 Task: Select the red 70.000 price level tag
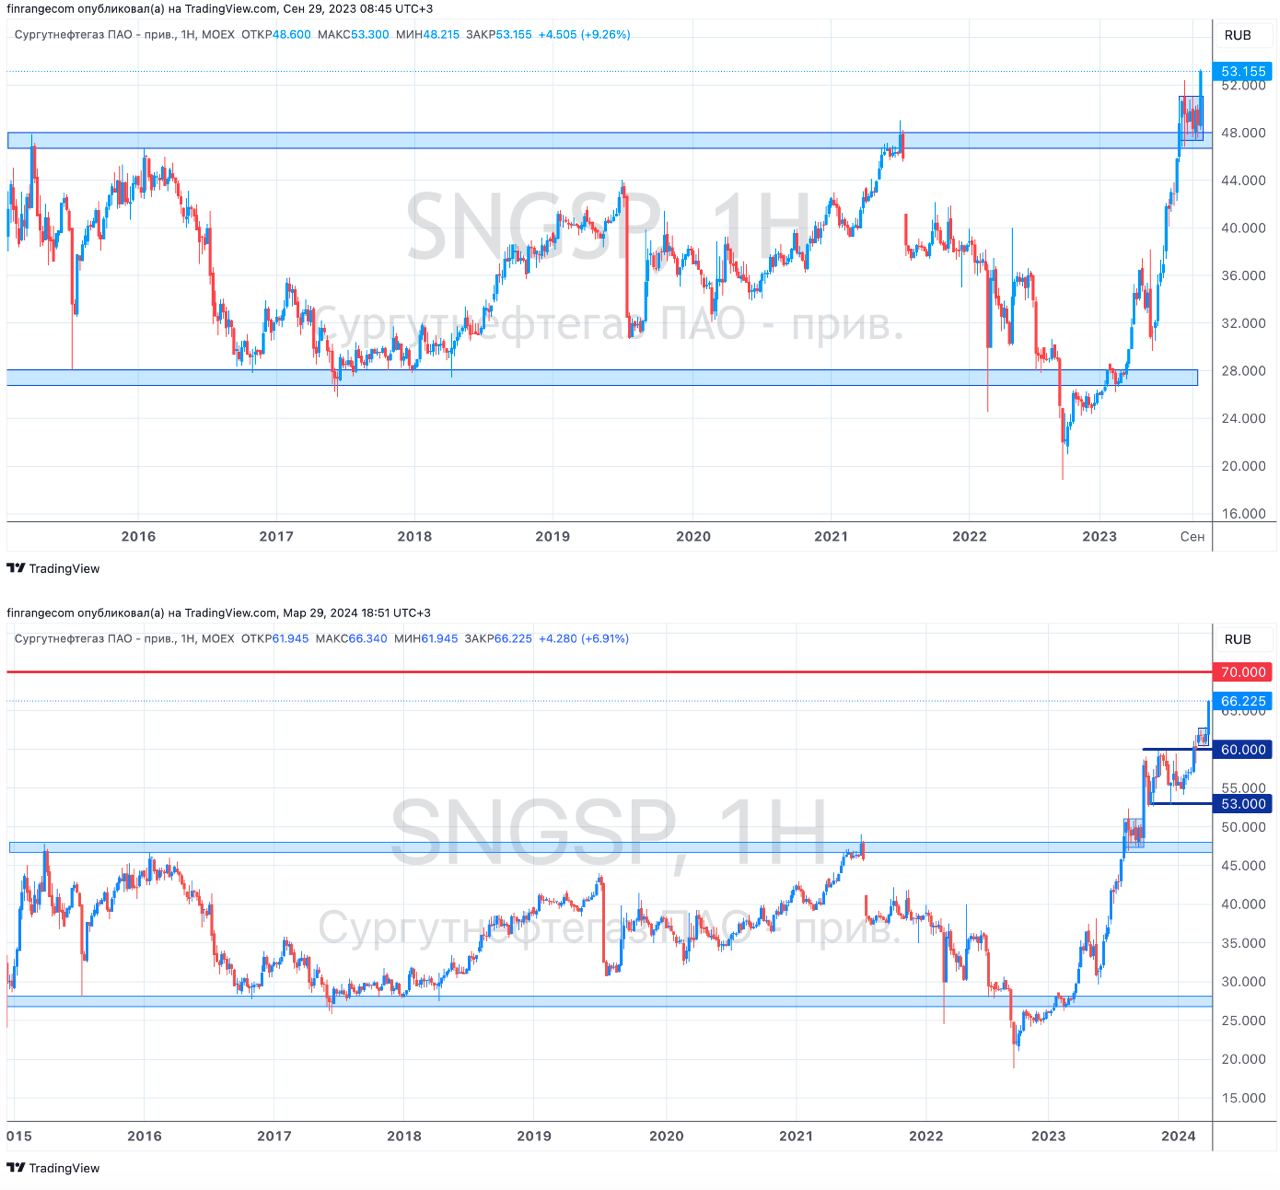[x=1243, y=672]
